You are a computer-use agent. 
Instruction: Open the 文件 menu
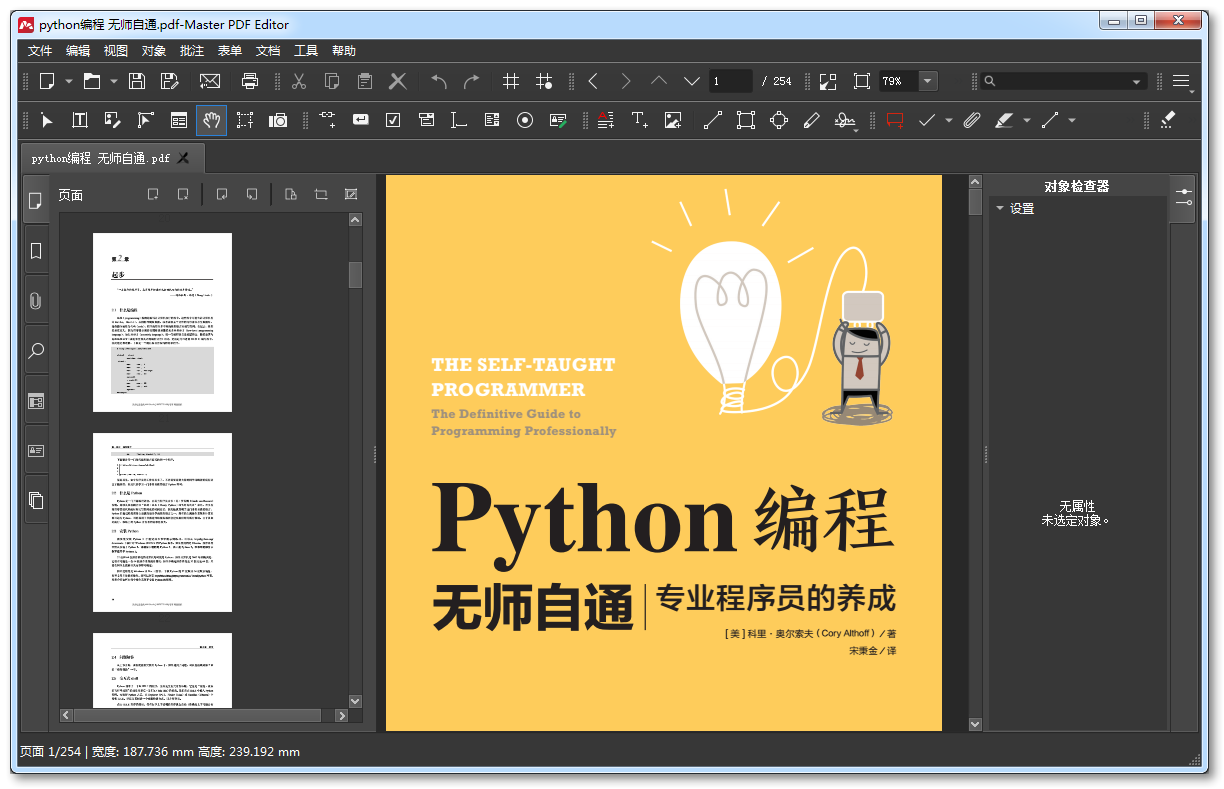pyautogui.click(x=40, y=51)
